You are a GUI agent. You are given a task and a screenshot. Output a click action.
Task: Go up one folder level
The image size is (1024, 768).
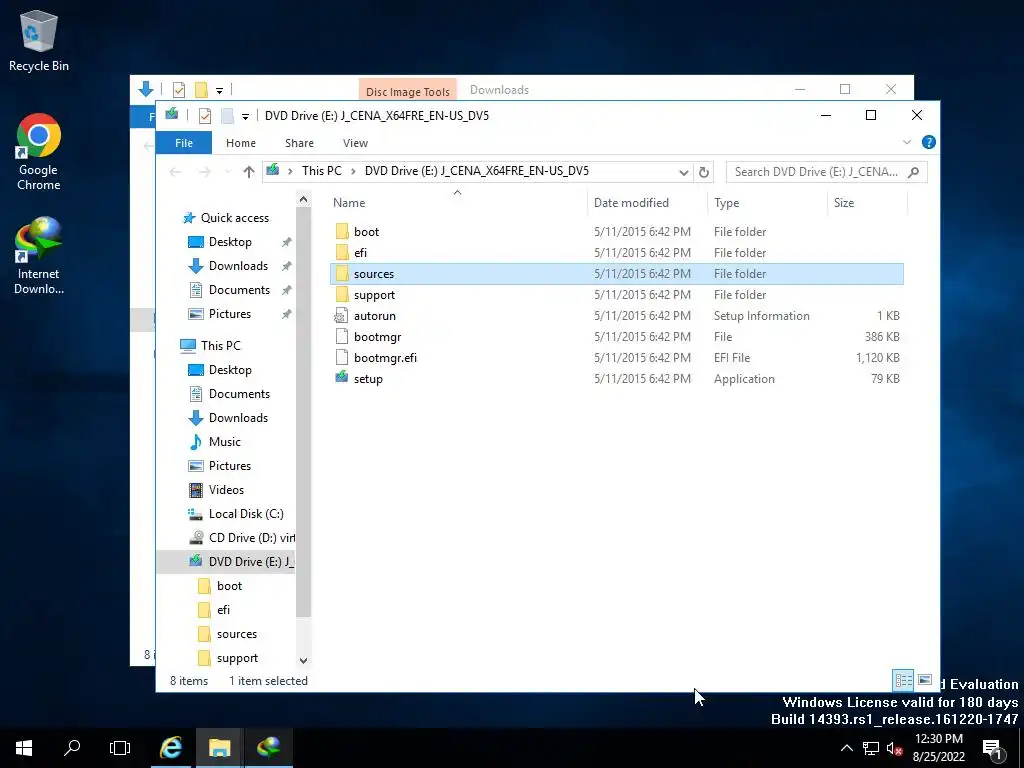pyautogui.click(x=248, y=172)
